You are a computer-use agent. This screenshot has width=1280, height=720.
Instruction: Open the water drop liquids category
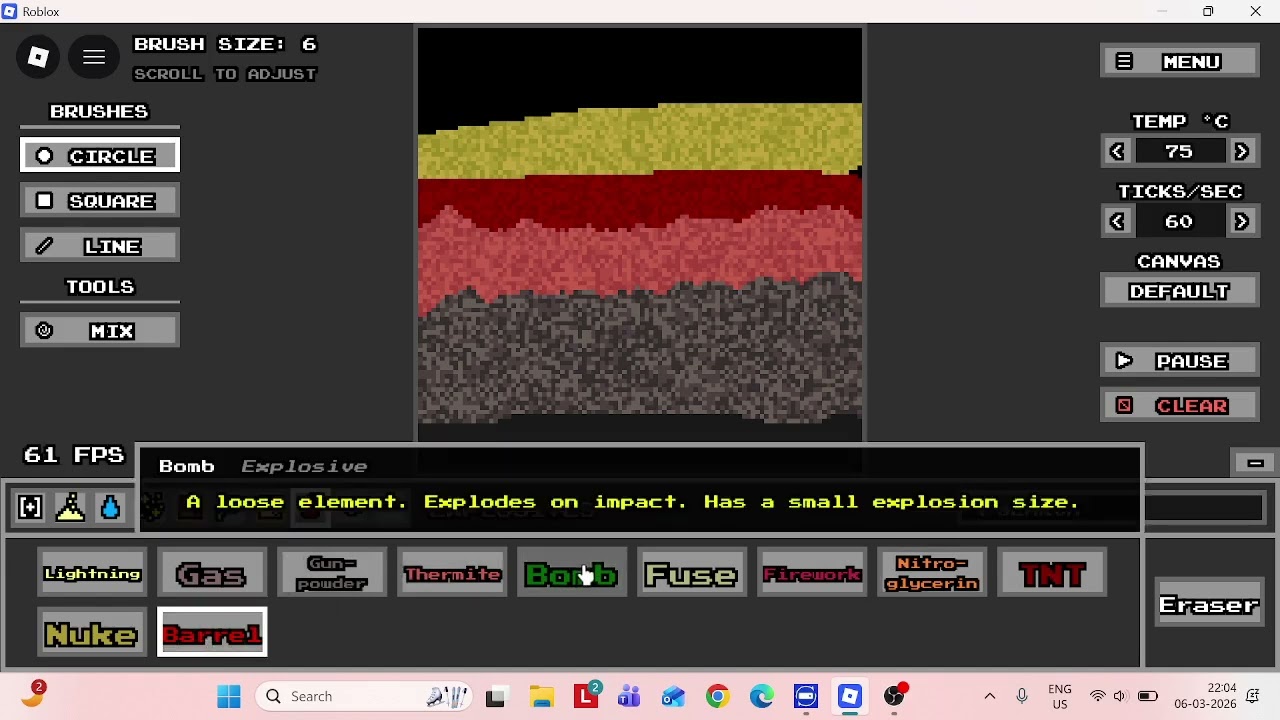pyautogui.click(x=110, y=508)
